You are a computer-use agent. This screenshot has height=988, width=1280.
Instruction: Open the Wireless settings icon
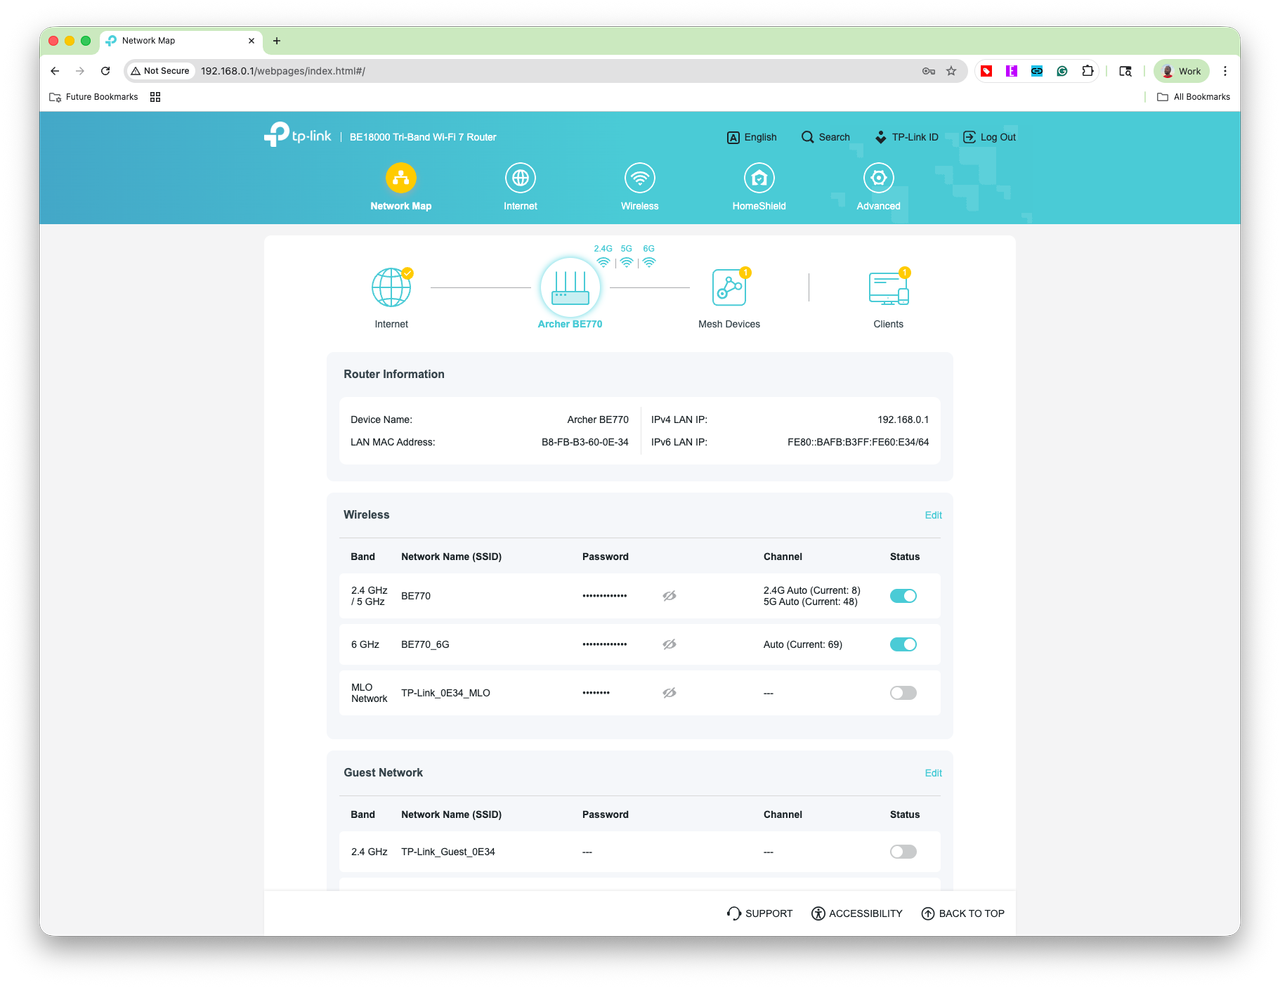point(640,178)
